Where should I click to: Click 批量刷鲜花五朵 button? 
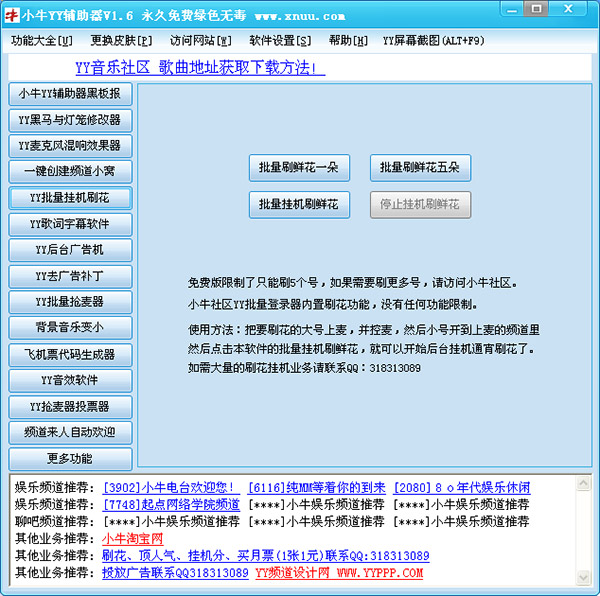coord(420,168)
